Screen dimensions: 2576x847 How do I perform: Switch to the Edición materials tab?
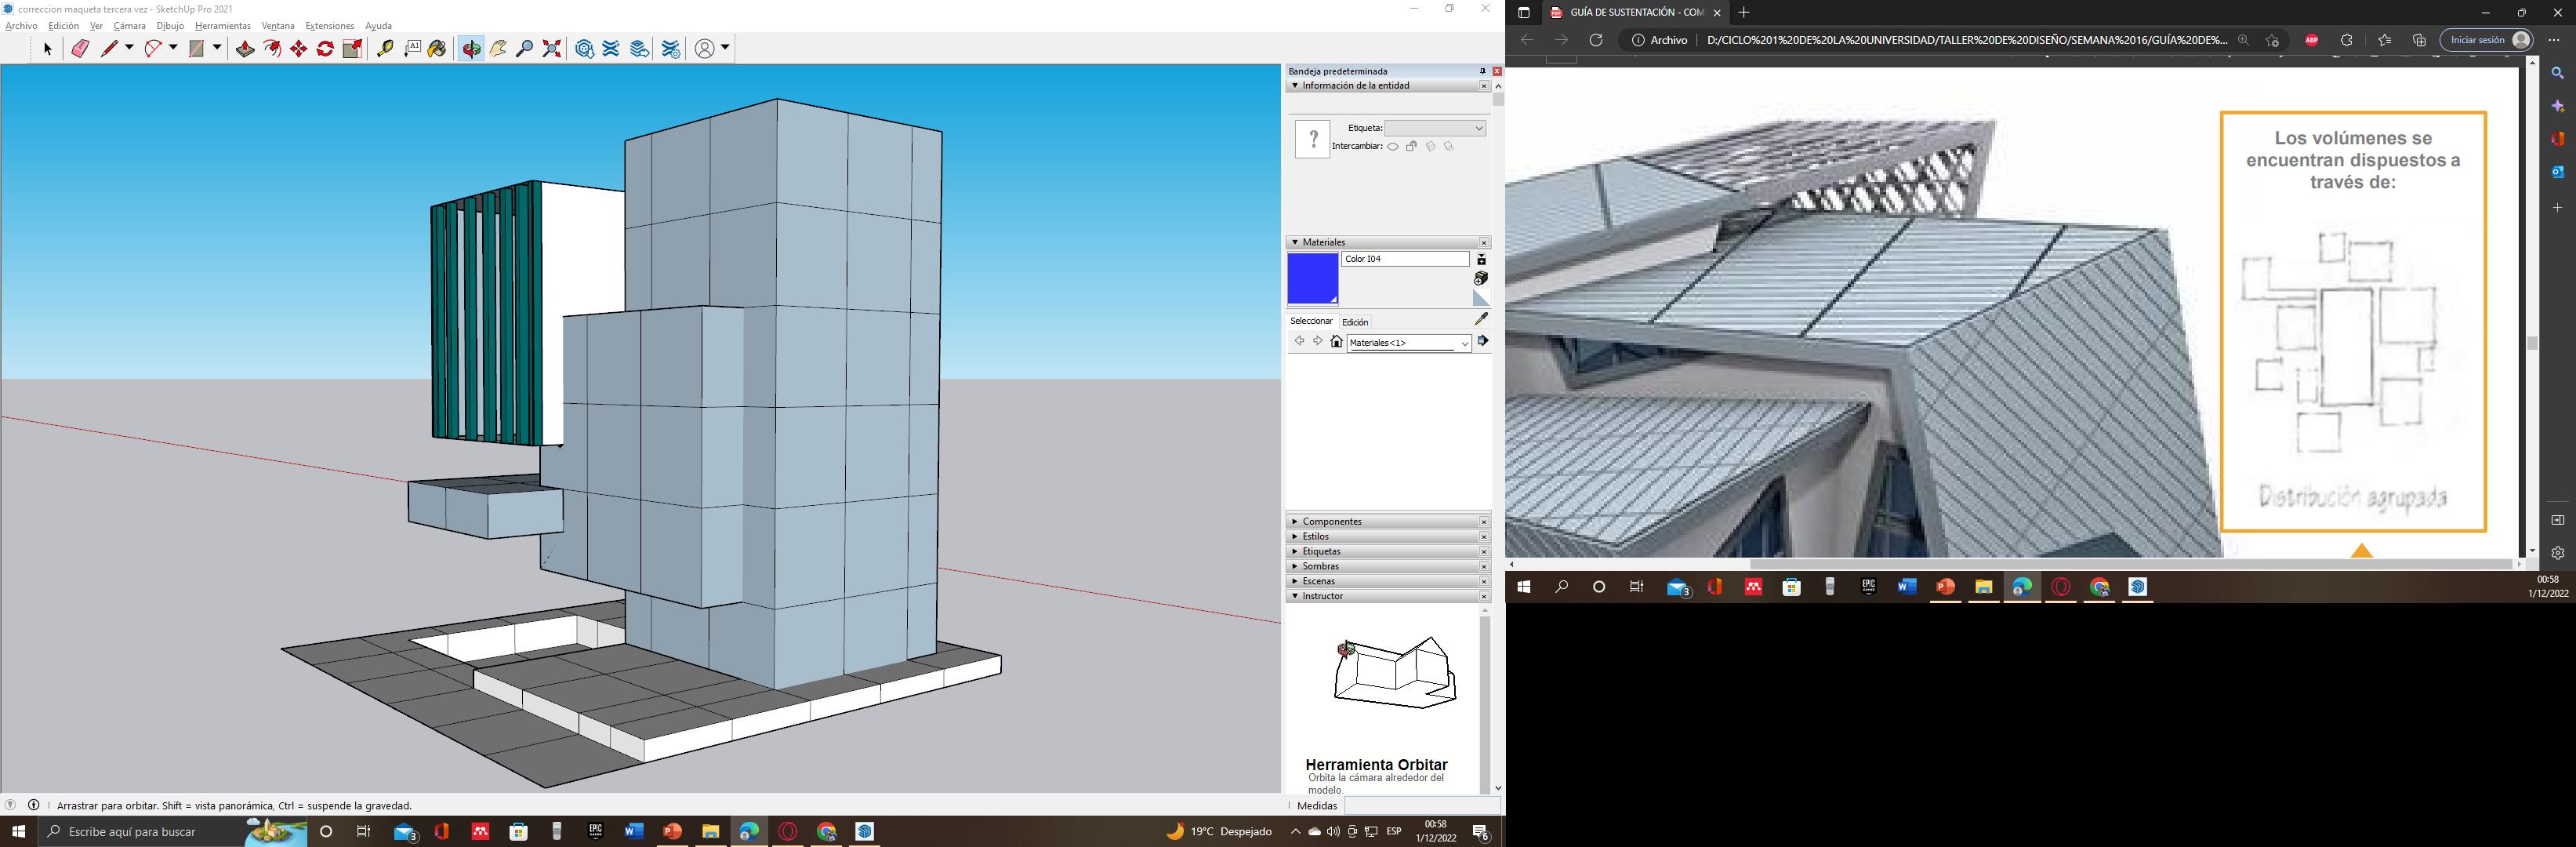[x=1354, y=322]
